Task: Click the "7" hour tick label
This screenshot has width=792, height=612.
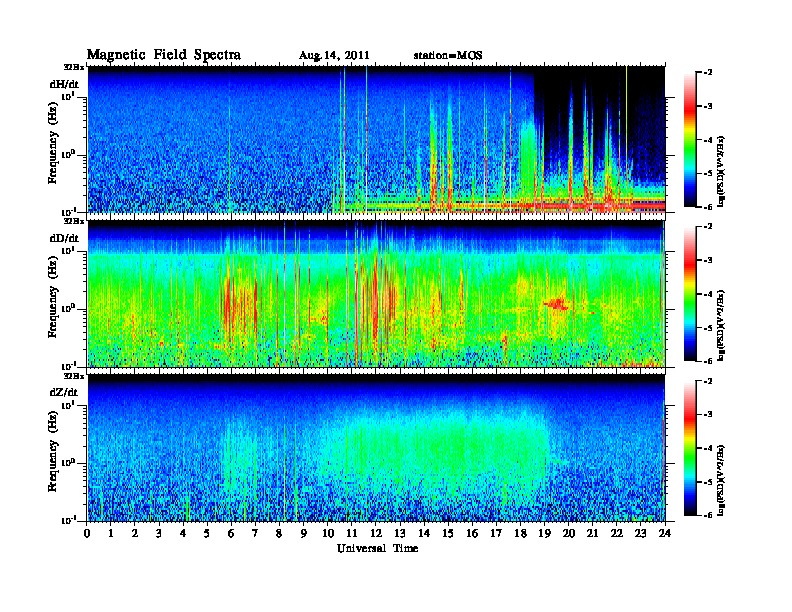Action: [x=256, y=534]
